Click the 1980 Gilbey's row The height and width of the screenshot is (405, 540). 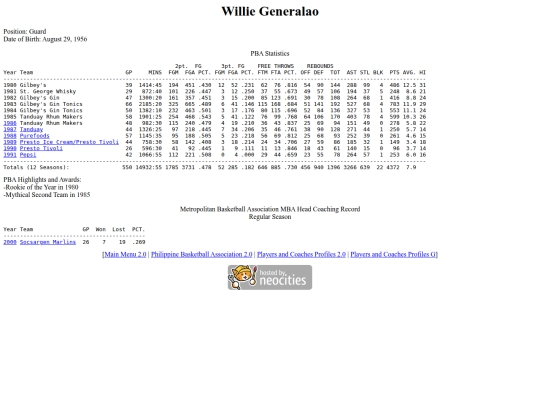pyautogui.click(x=215, y=85)
